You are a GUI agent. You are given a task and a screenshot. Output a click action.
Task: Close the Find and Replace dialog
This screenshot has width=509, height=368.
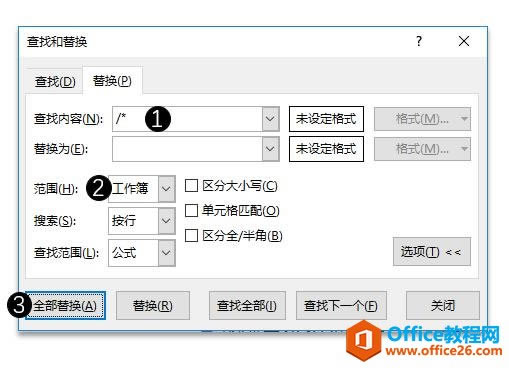pos(464,42)
